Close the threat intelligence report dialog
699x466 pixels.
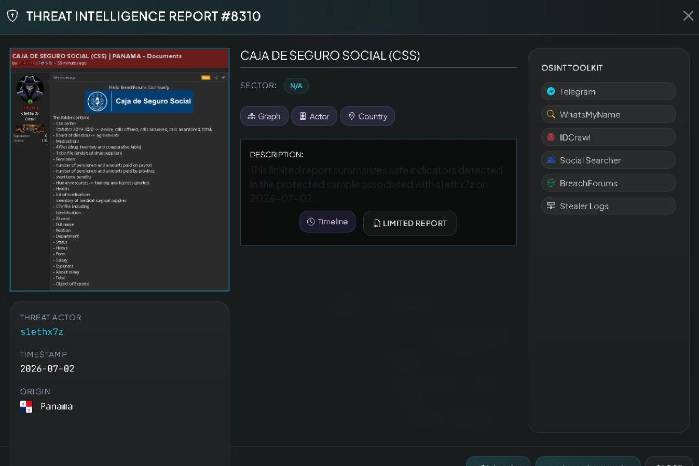pyautogui.click(x=688, y=16)
